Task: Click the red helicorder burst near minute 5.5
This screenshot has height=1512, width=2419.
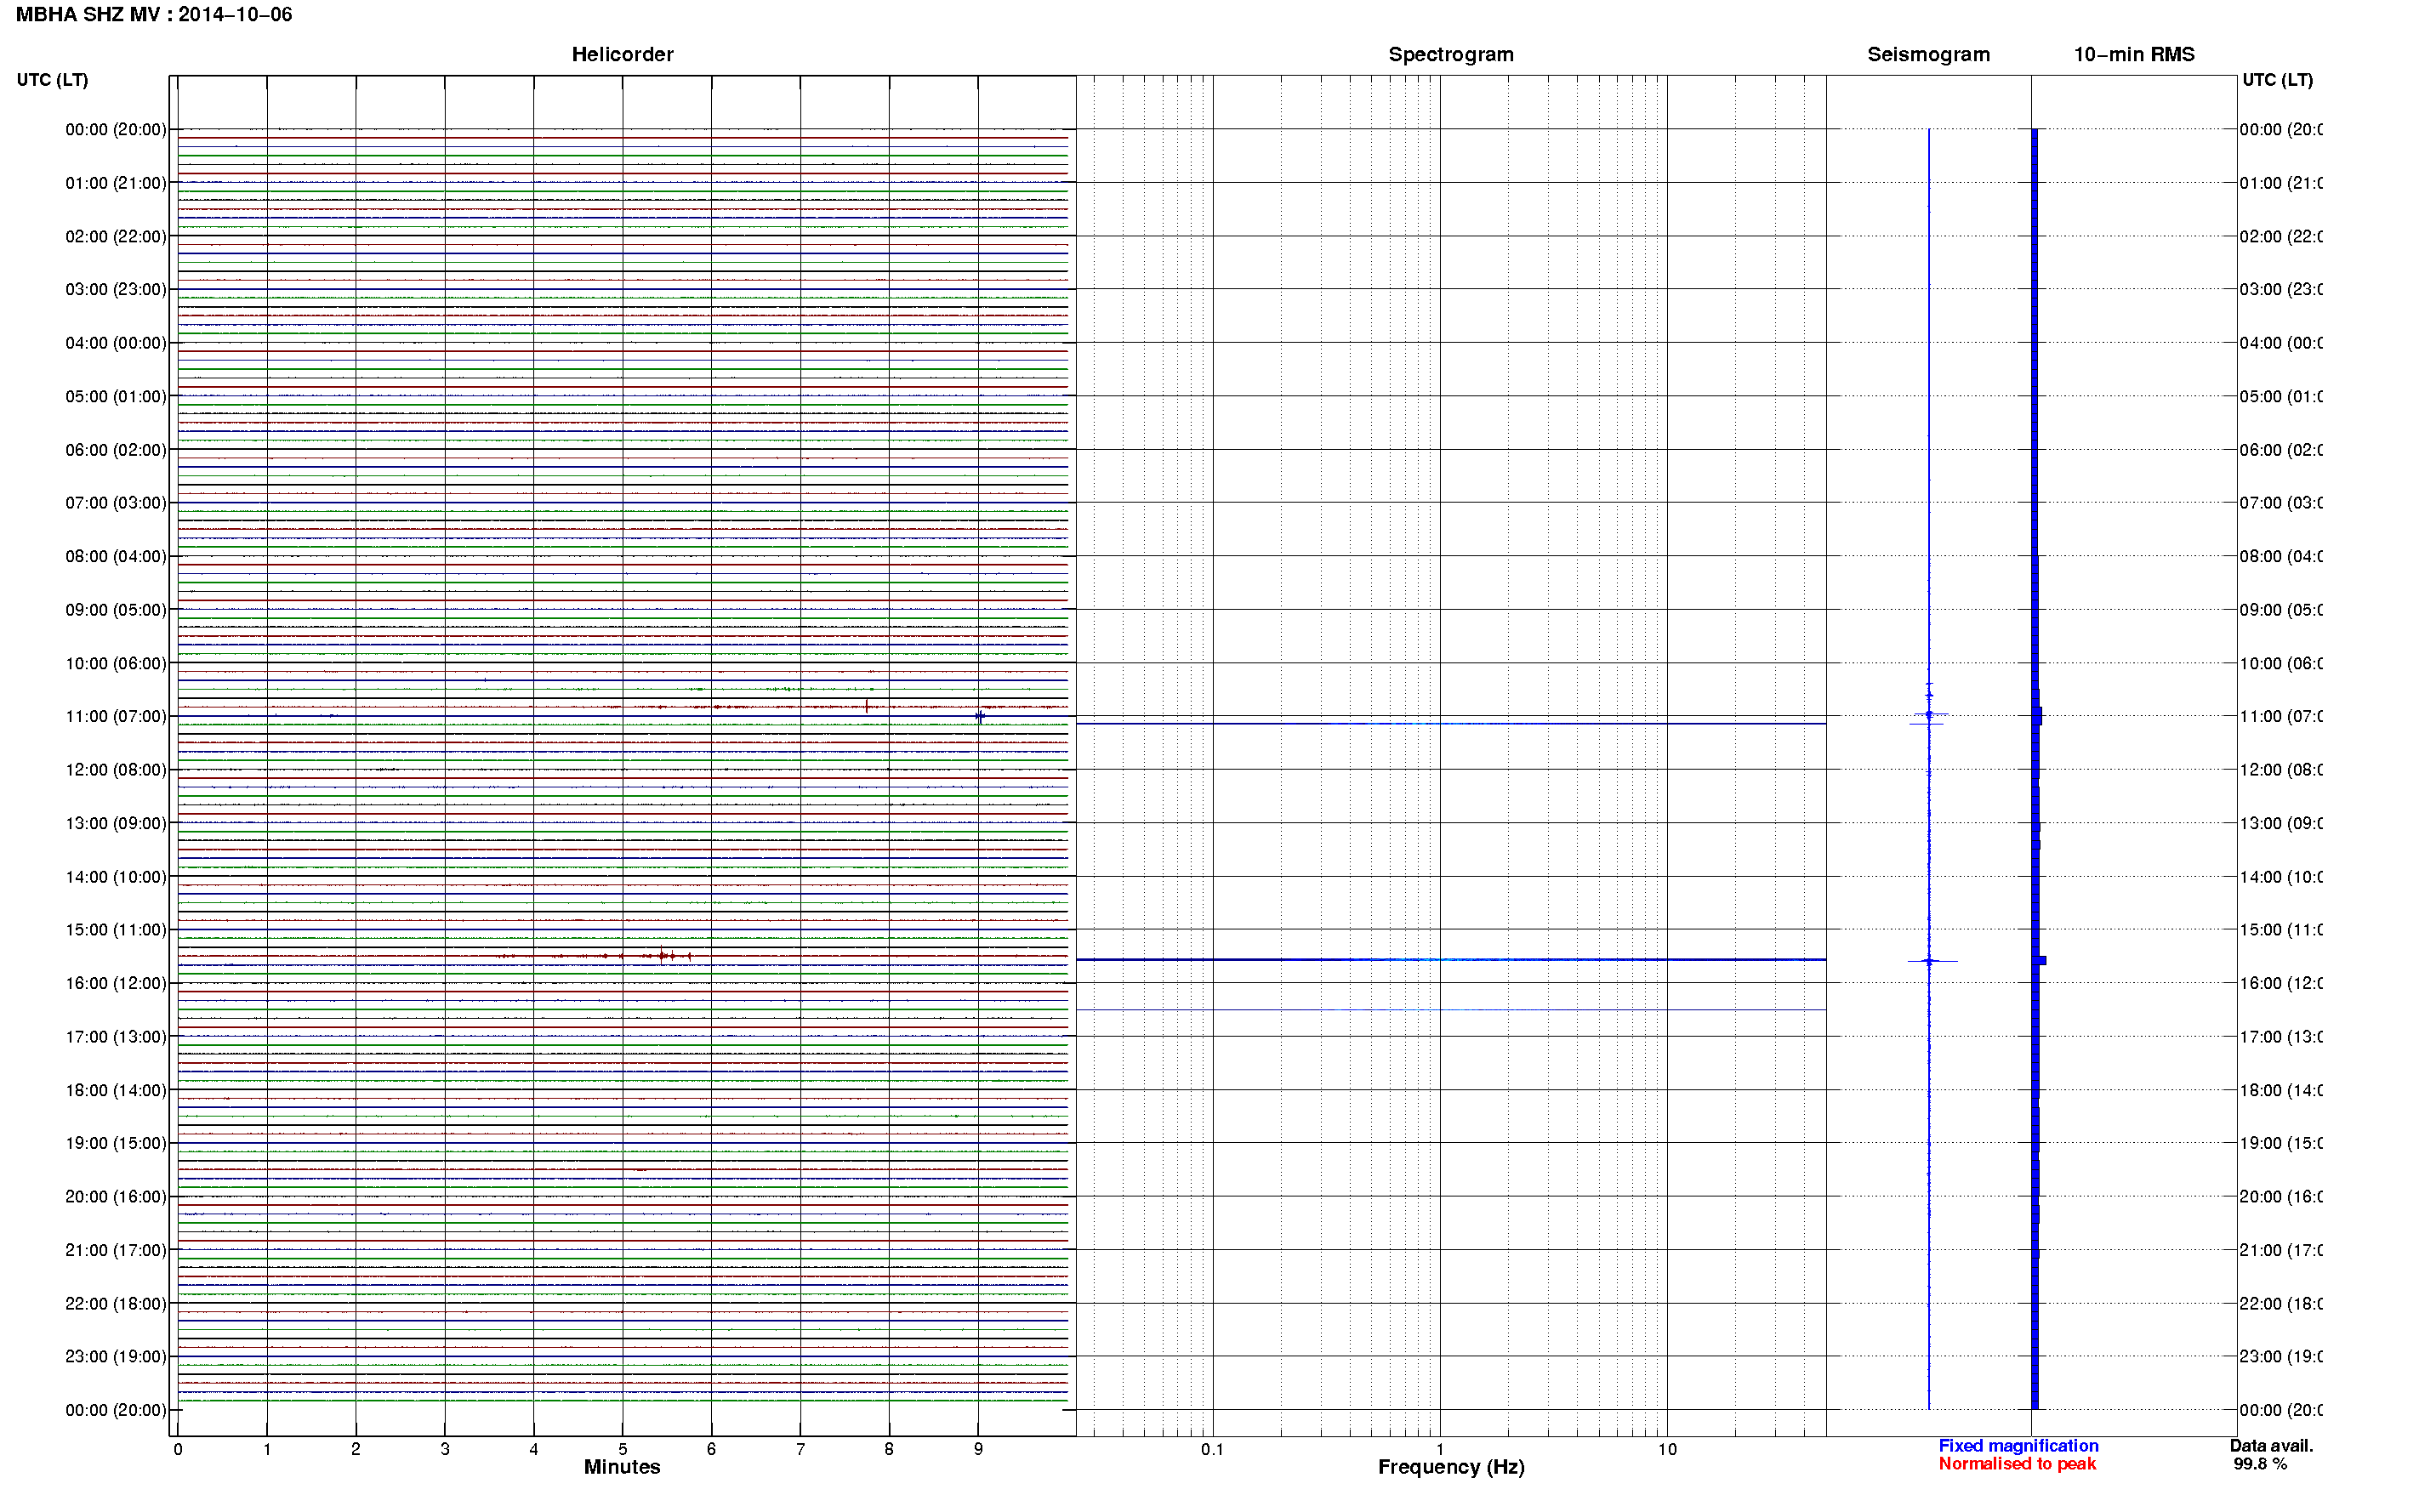Action: pos(665,956)
